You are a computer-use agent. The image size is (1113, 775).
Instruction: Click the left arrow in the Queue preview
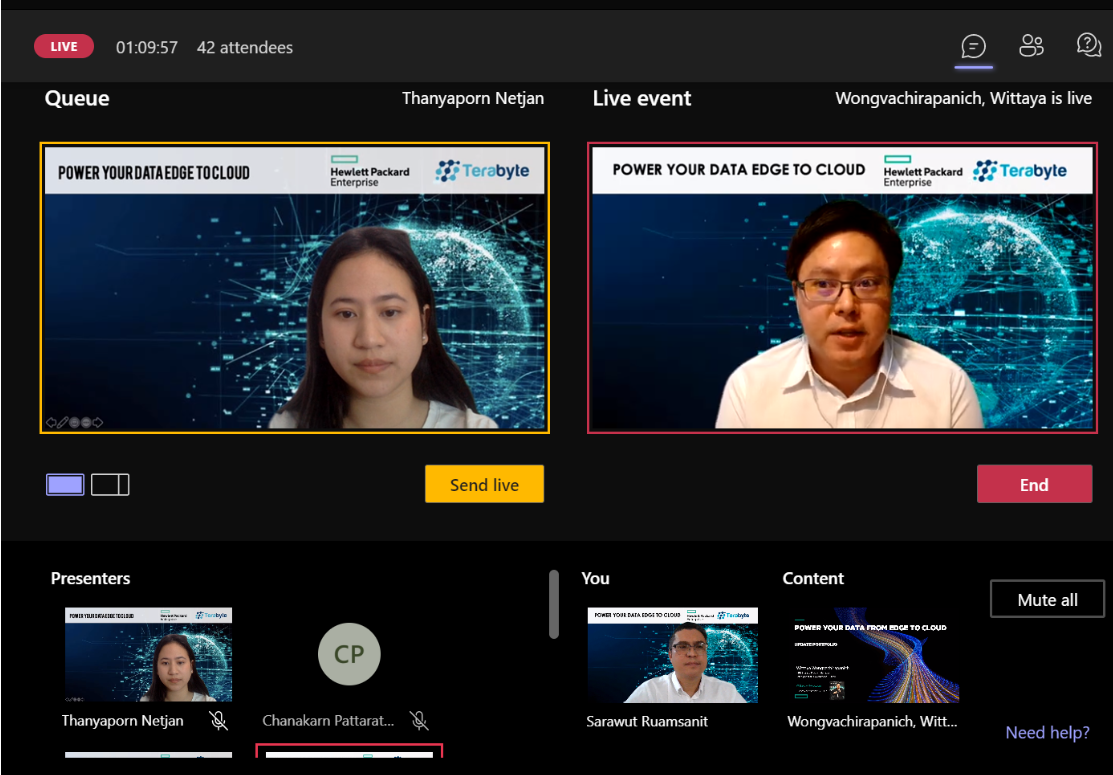click(x=51, y=422)
